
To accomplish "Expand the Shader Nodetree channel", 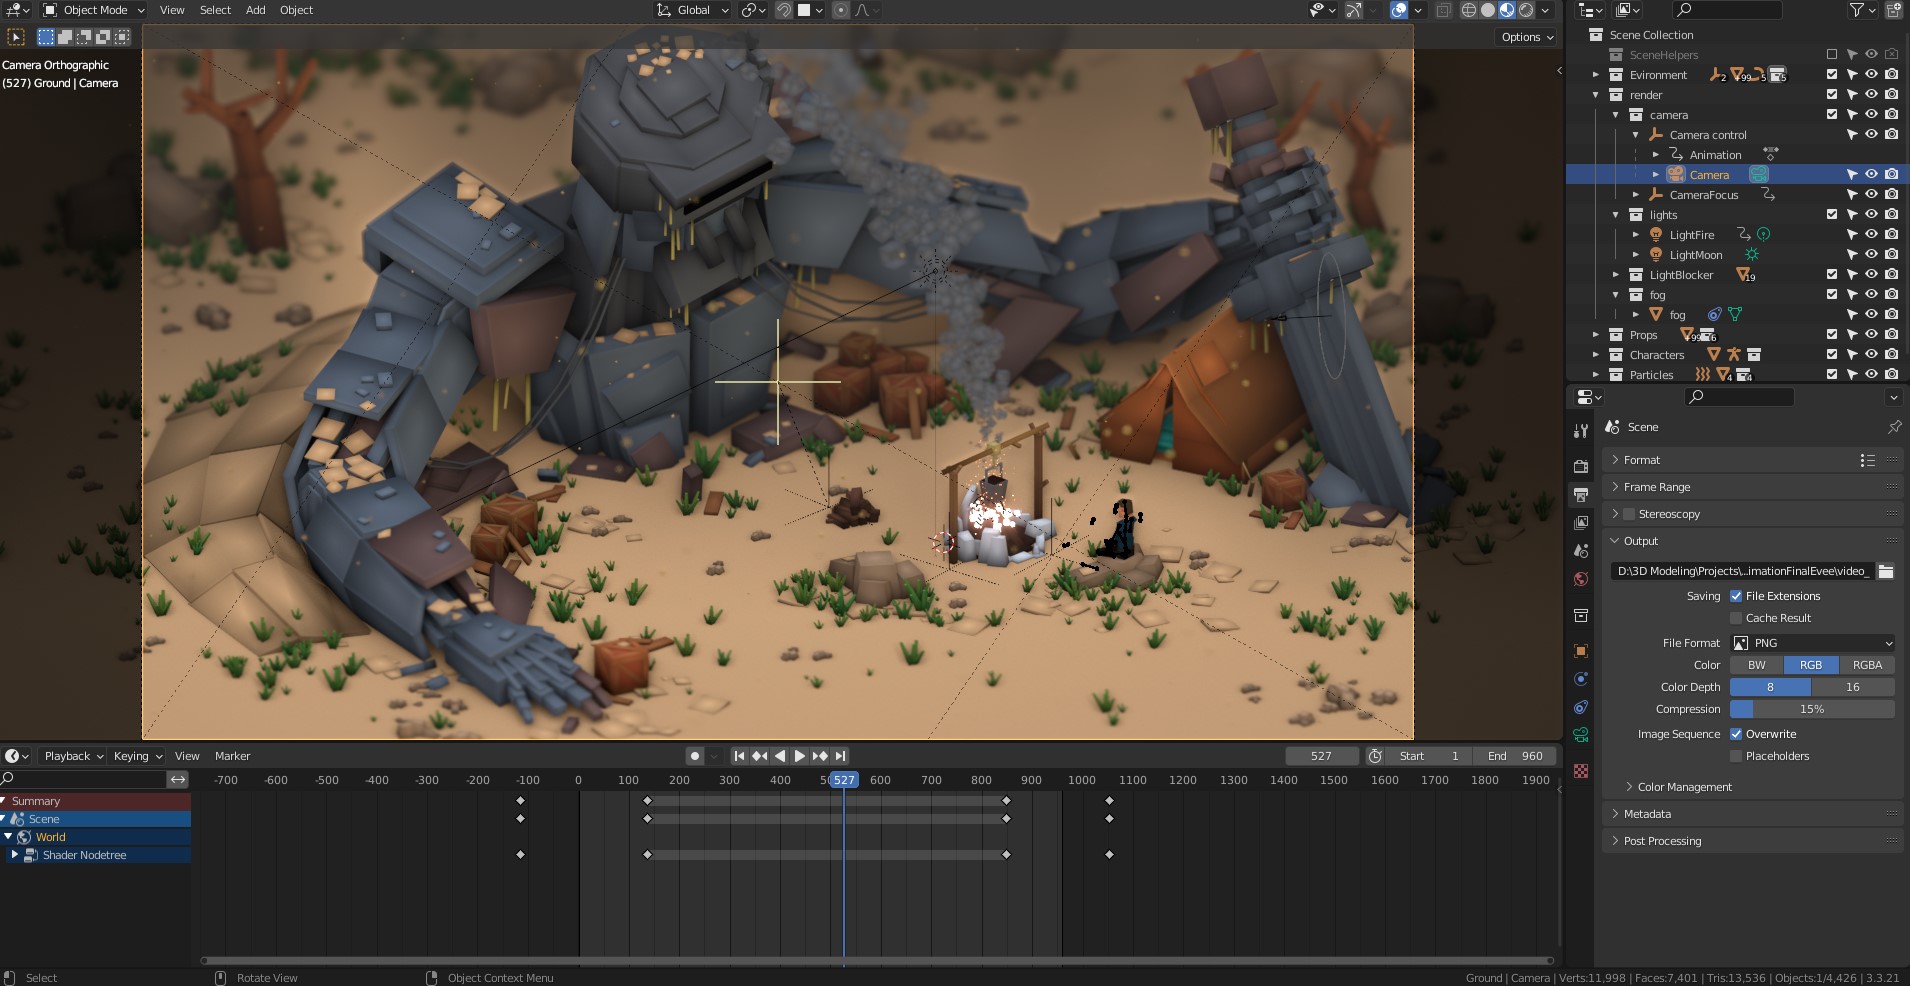I will pyautogui.click(x=14, y=855).
